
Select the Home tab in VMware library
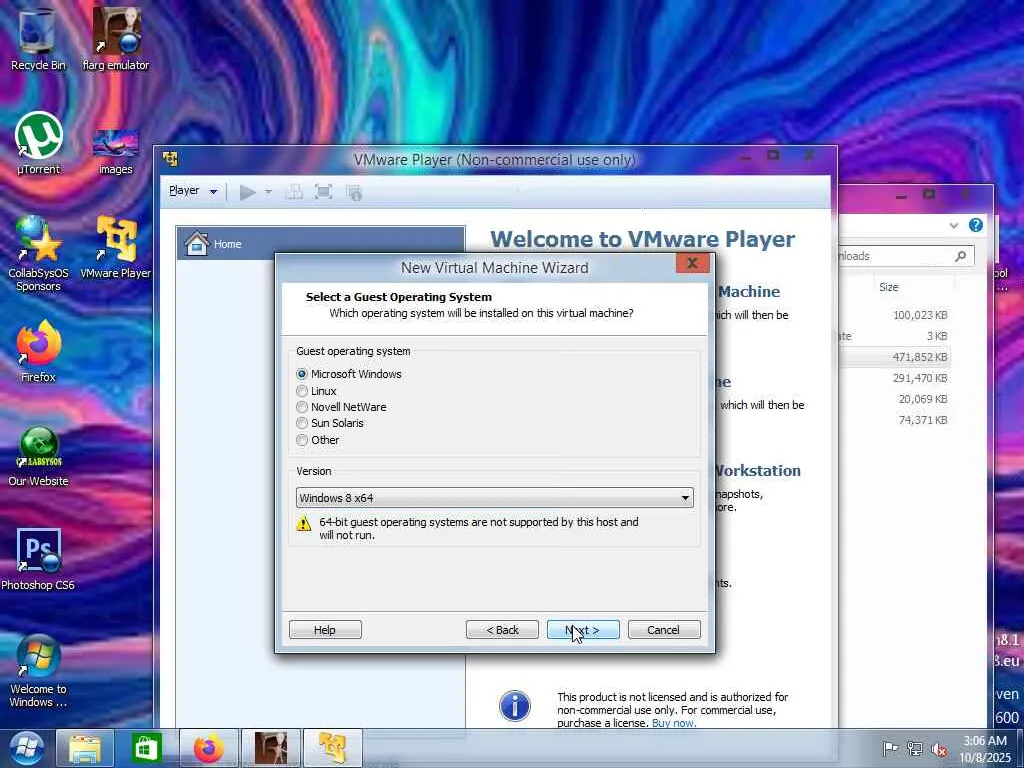pyautogui.click(x=321, y=244)
